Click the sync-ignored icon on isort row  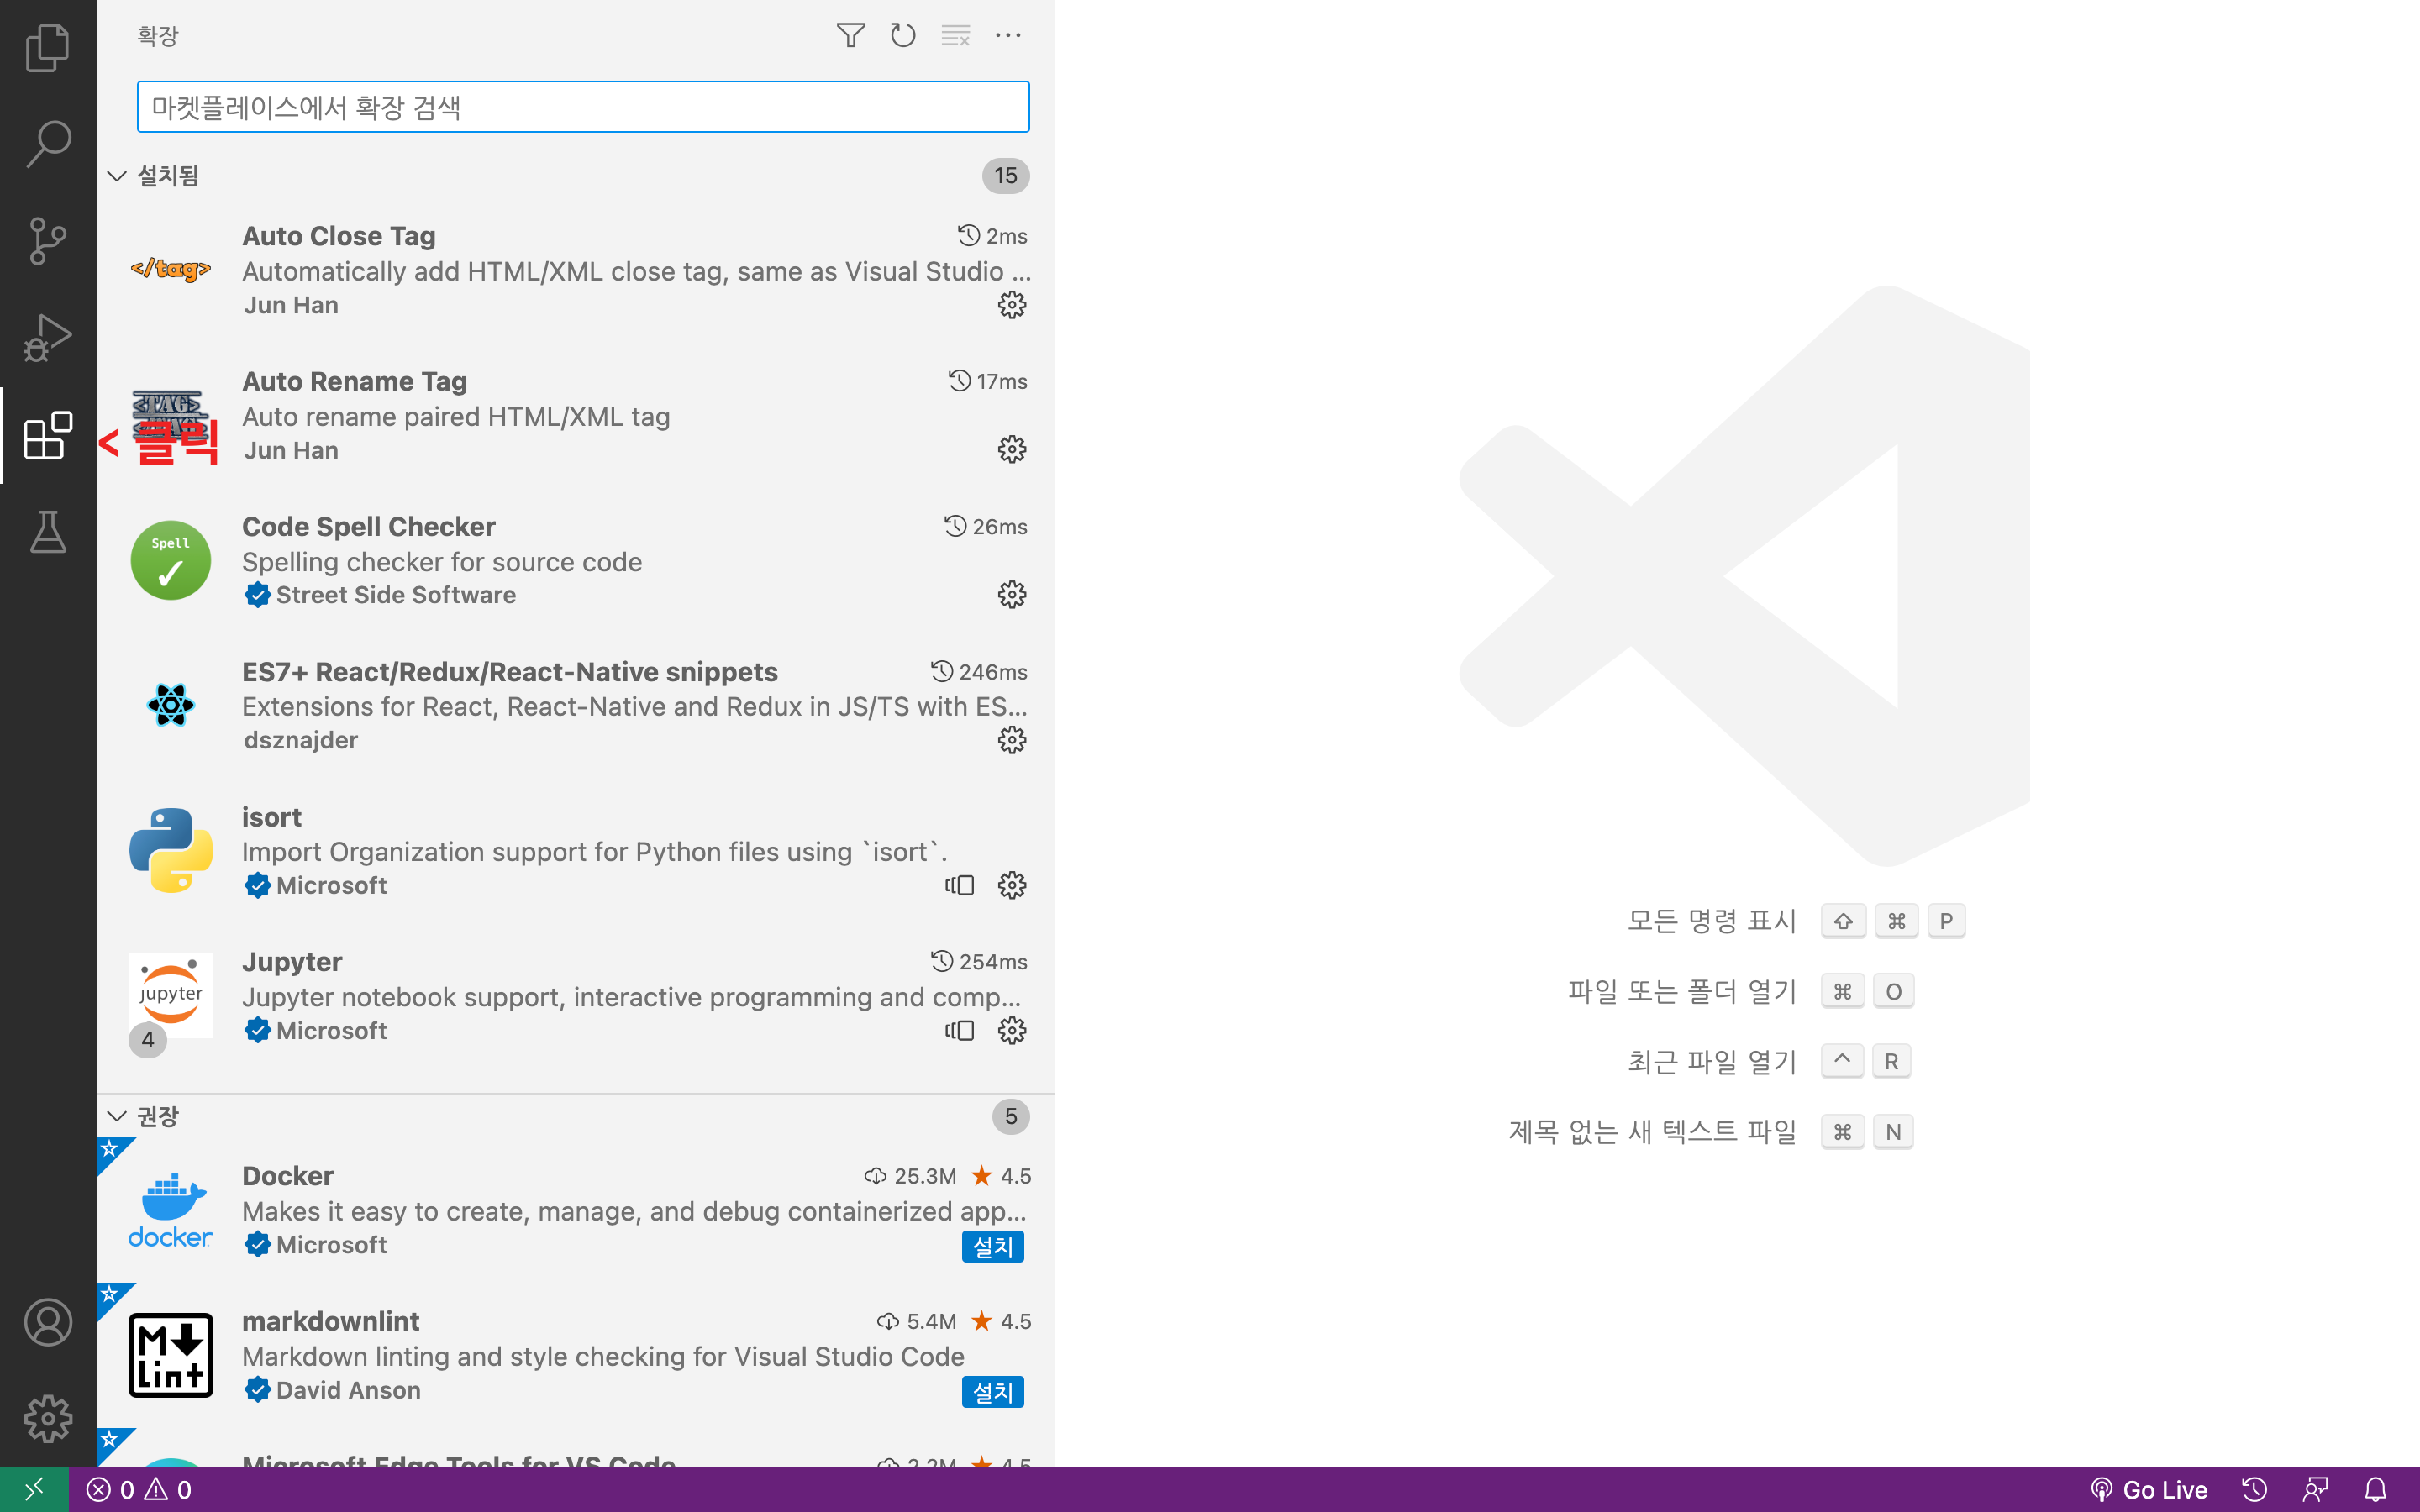point(959,885)
